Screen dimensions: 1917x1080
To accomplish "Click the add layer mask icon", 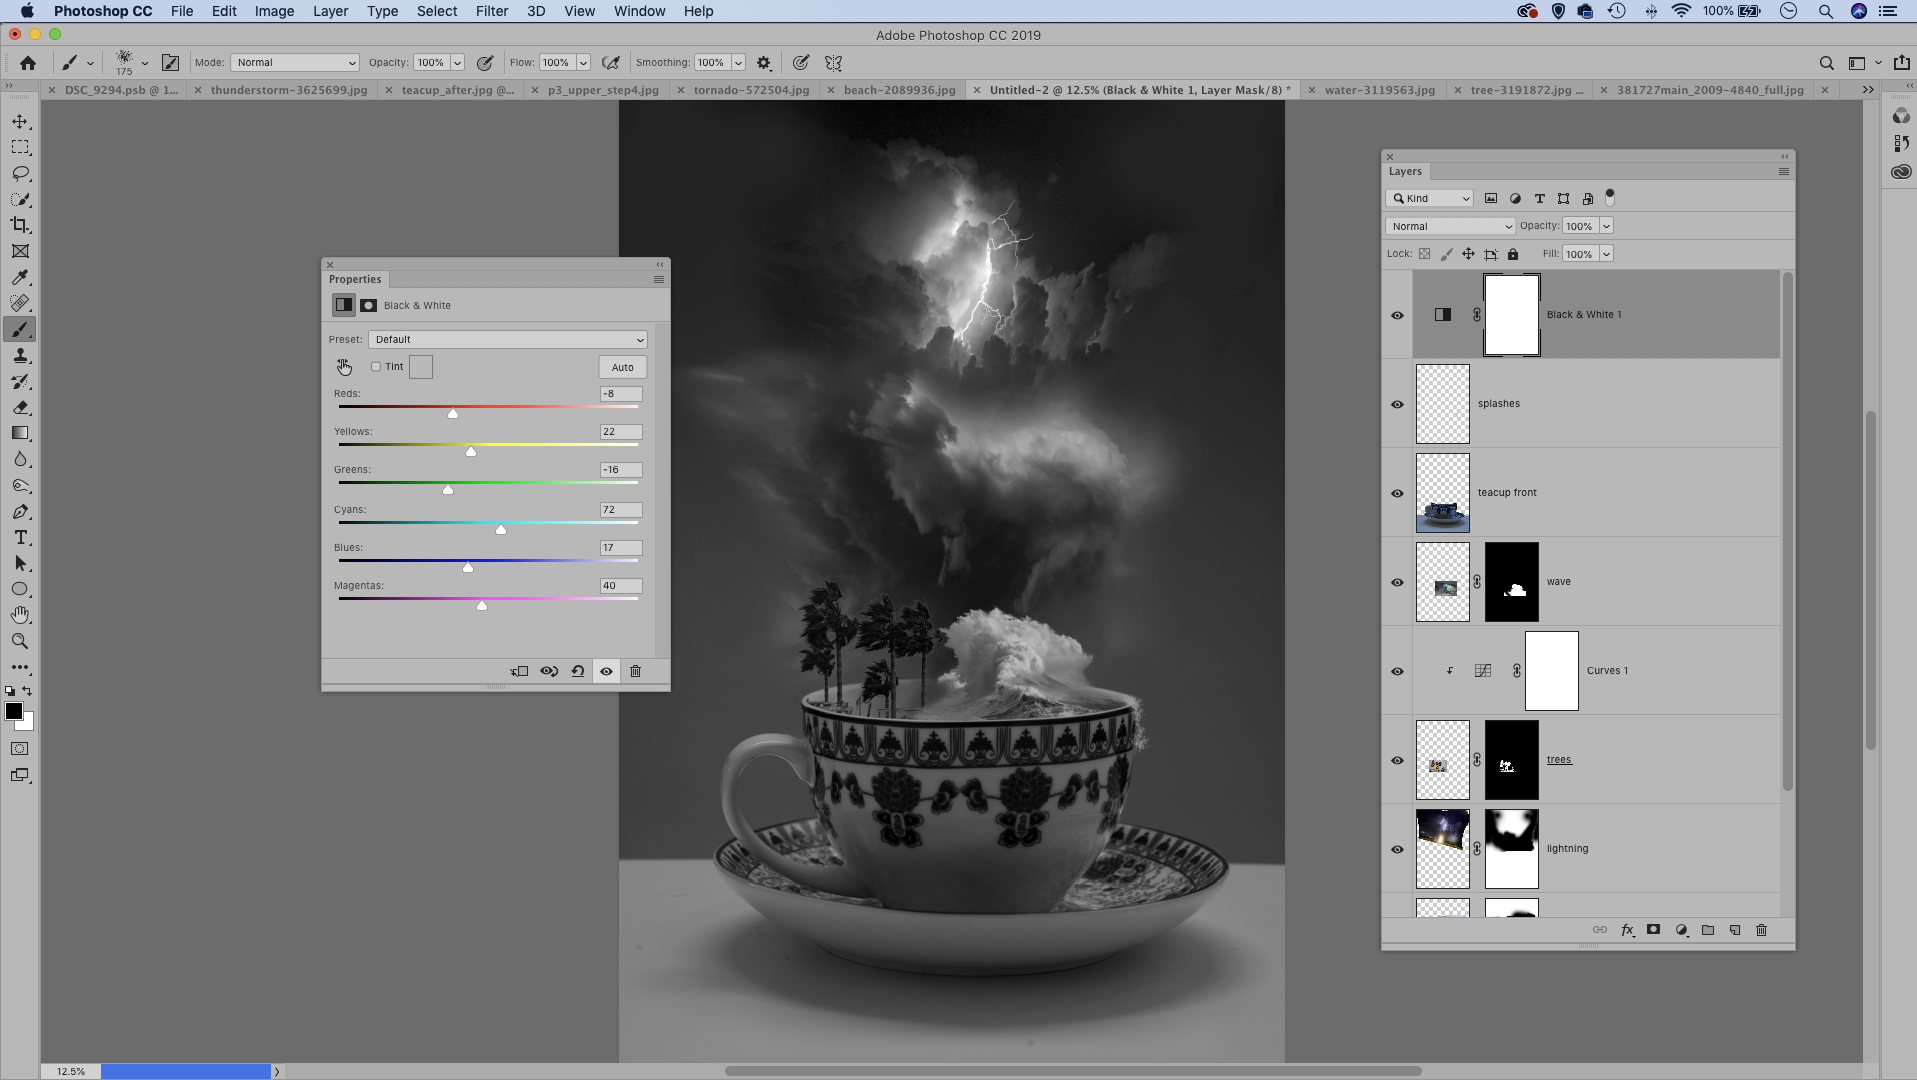I will (x=1653, y=930).
